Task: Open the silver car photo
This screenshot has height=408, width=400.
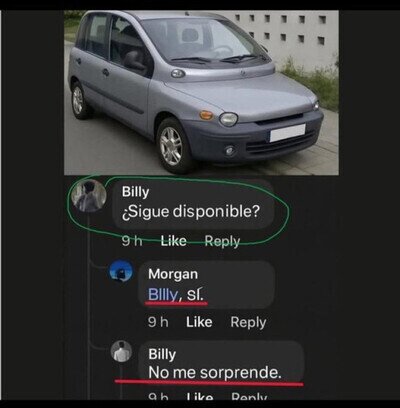Action: pyautogui.click(x=201, y=92)
